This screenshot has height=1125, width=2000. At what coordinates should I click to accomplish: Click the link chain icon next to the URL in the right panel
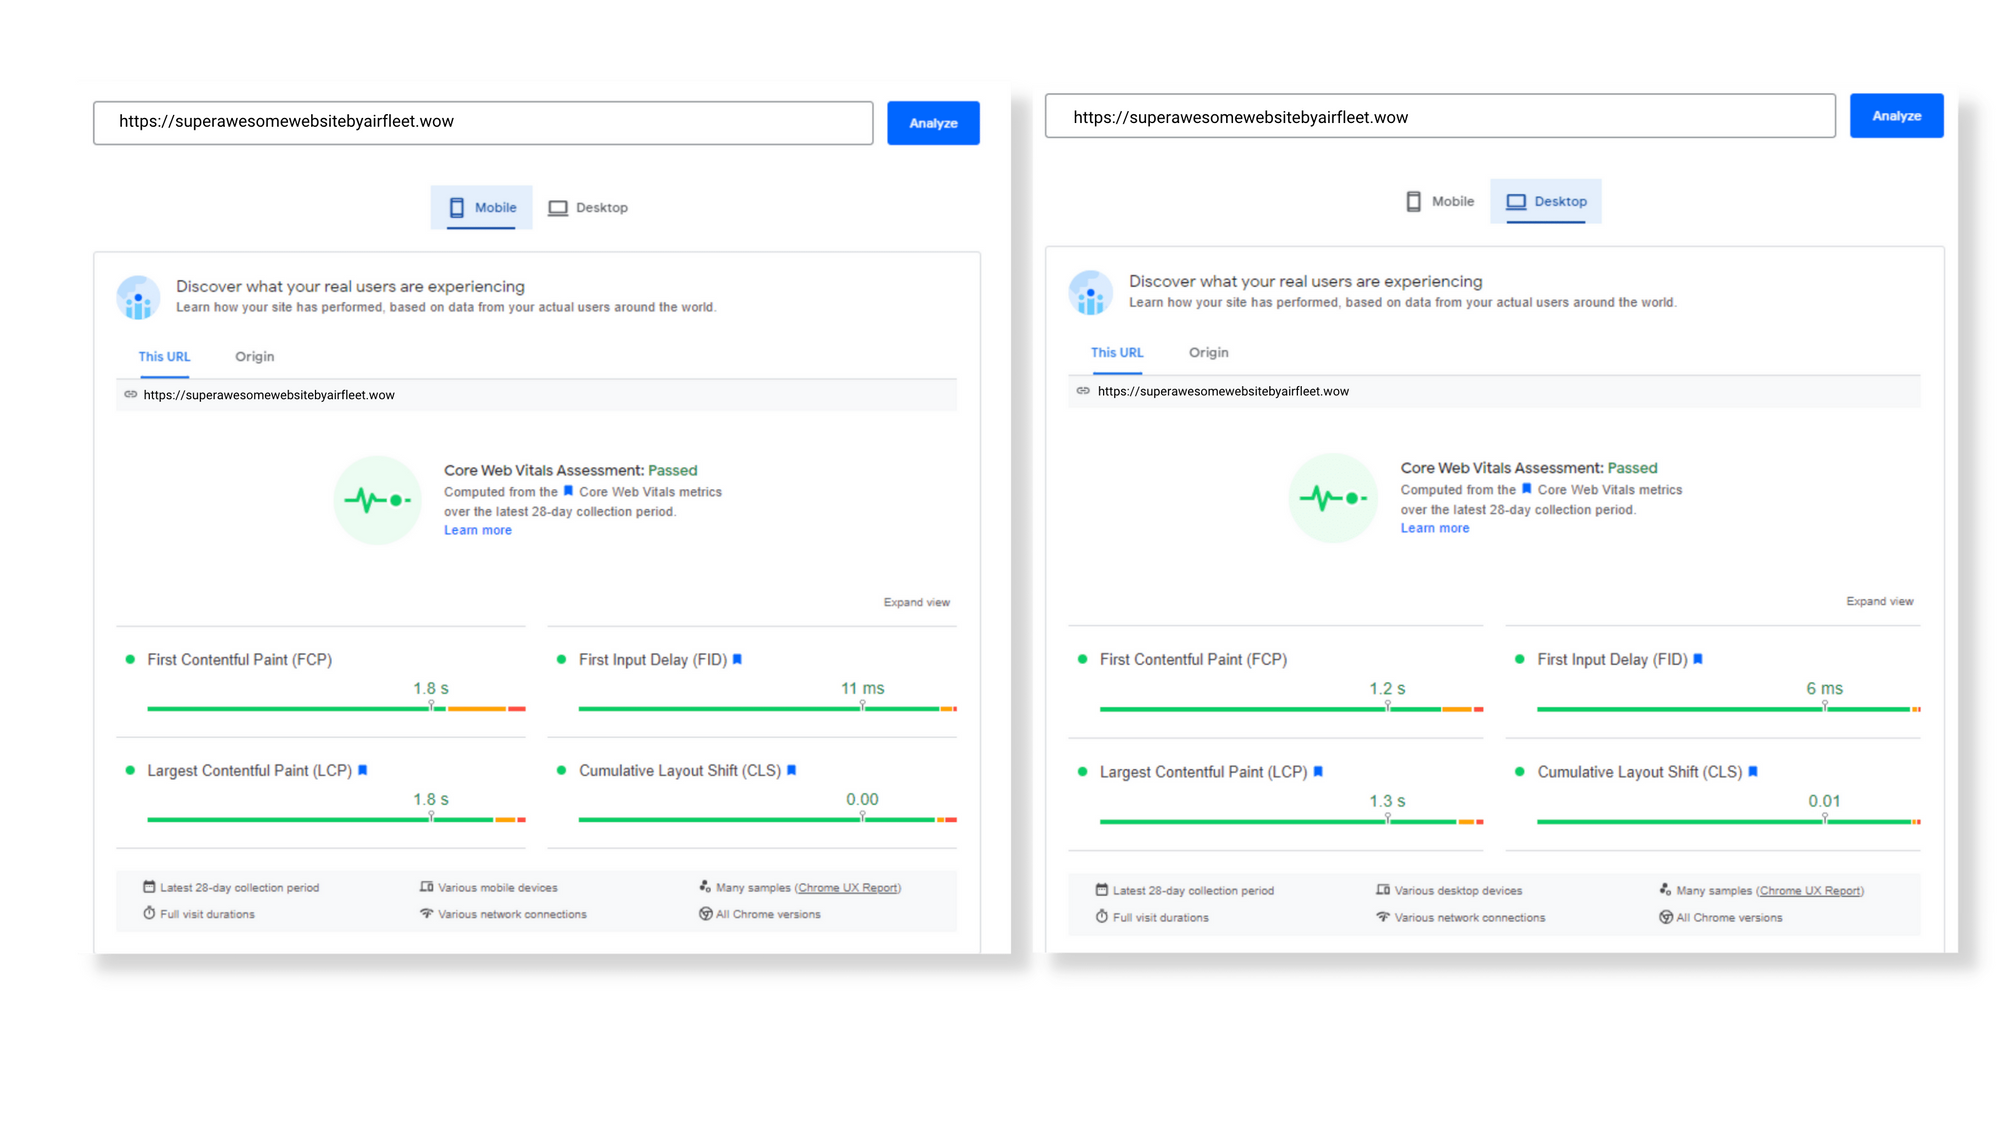coord(1083,391)
